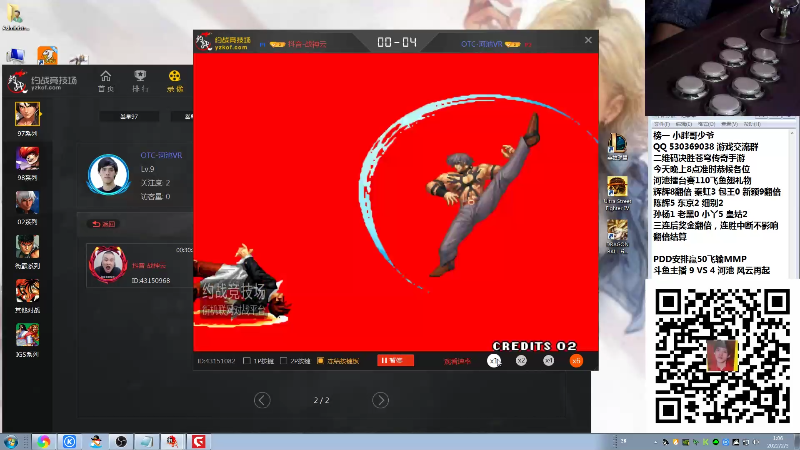Image resolution: width=800 pixels, height=450 pixels.
Task: Select the replay entry with ID 43150968
Action: (x=140, y=265)
